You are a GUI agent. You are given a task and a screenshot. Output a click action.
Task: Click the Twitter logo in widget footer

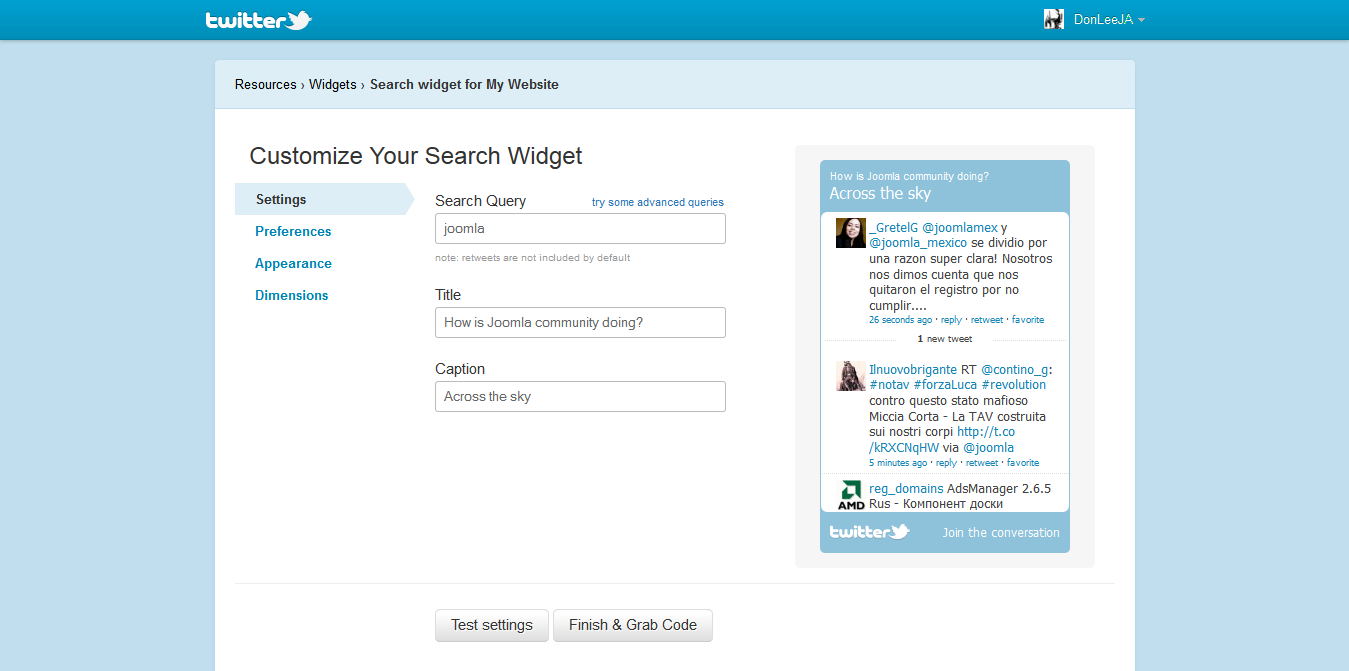(x=869, y=532)
